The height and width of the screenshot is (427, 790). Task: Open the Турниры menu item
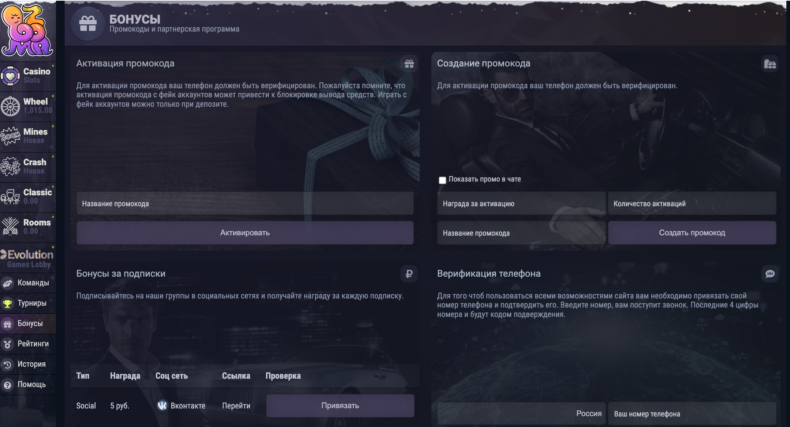(x=32, y=303)
